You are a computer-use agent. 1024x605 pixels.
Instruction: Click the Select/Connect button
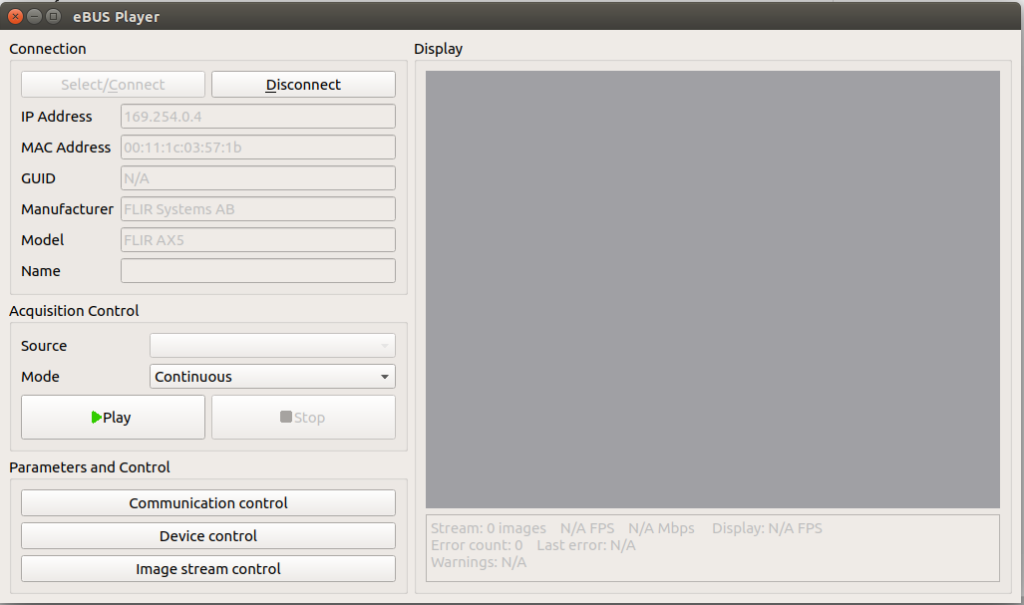coord(113,85)
